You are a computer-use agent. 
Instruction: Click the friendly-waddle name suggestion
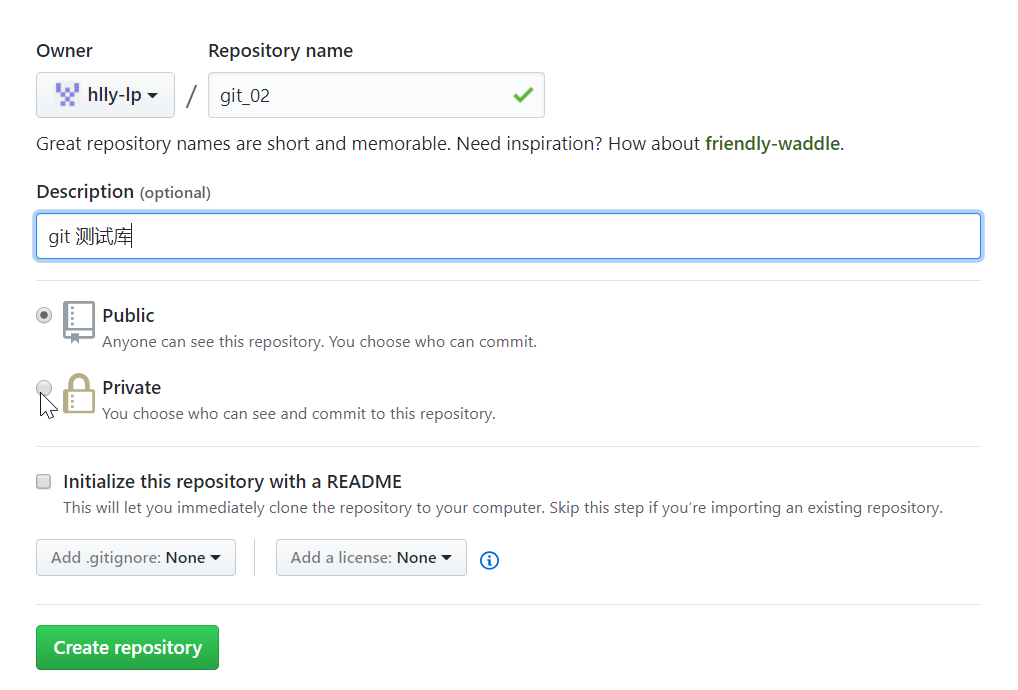772,144
